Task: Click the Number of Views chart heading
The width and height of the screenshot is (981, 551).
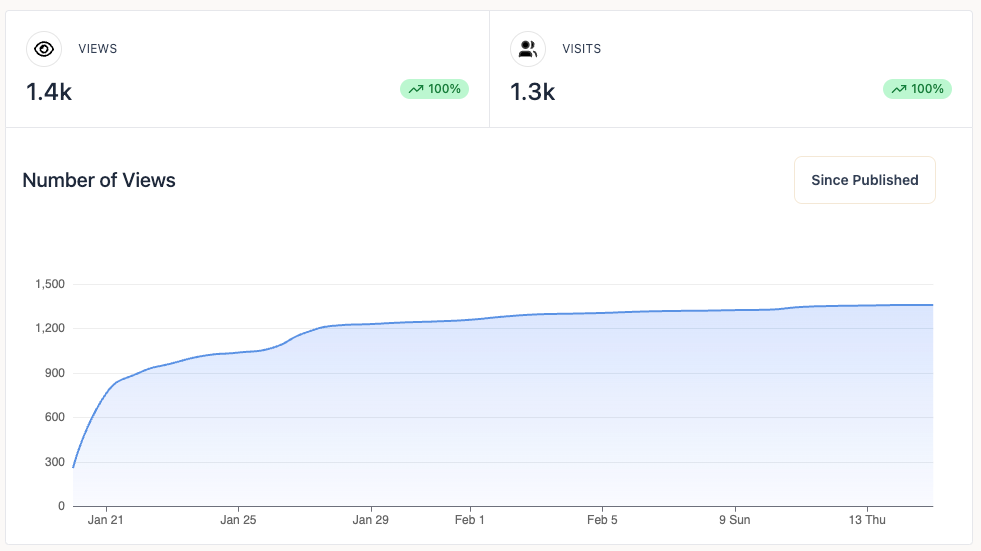Action: click(99, 181)
